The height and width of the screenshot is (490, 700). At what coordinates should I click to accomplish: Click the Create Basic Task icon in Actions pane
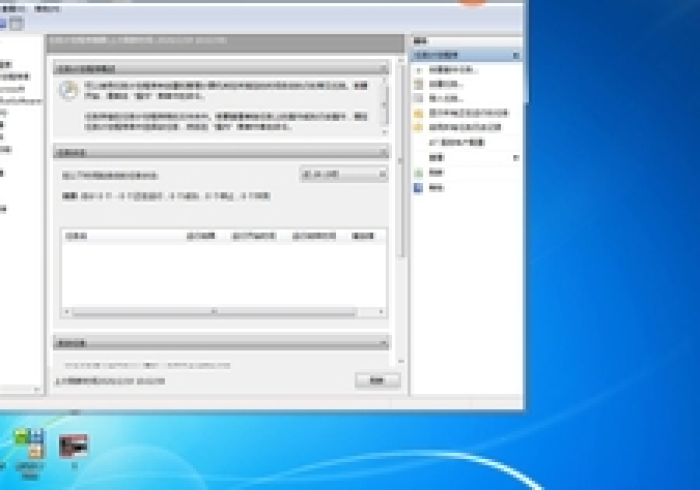(x=418, y=71)
